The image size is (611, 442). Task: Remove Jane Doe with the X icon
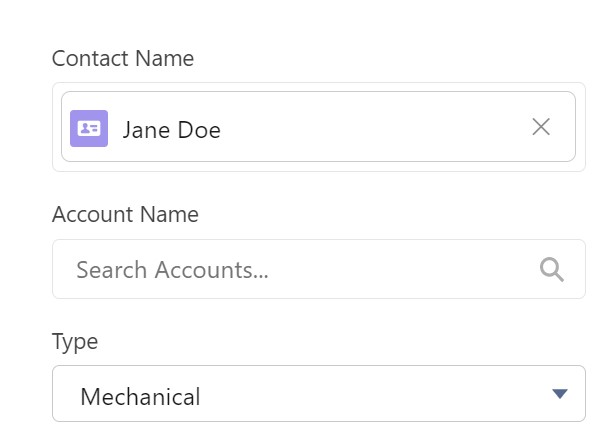pos(541,127)
